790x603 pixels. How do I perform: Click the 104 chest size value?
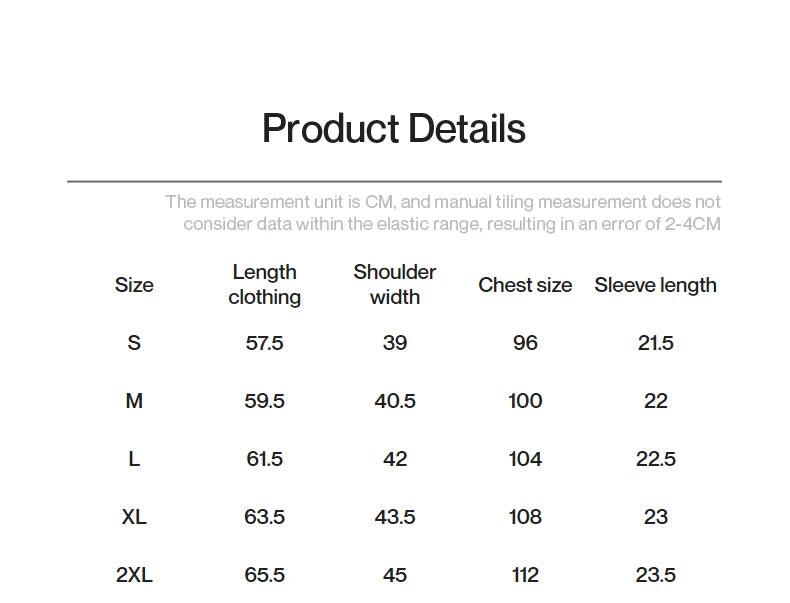(525, 459)
